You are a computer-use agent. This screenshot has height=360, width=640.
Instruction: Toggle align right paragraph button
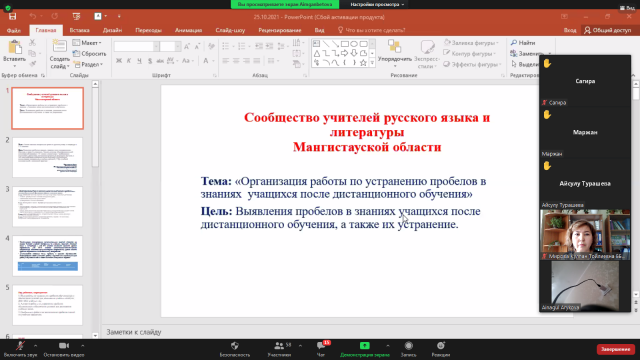[x=246, y=61]
